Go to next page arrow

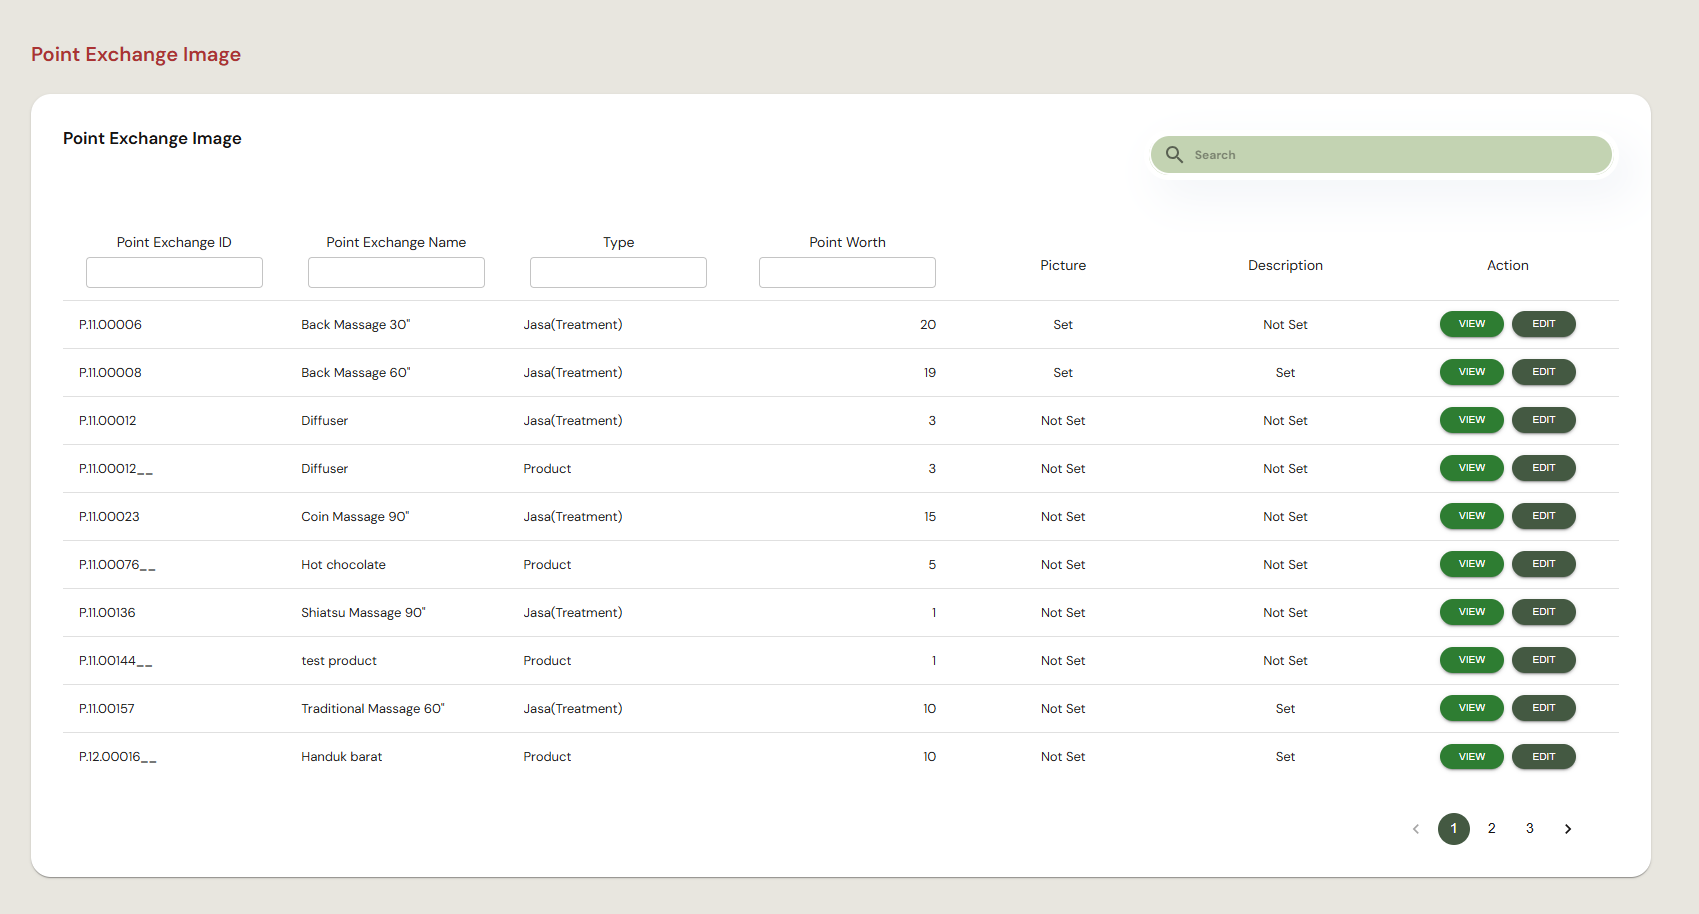click(x=1568, y=829)
